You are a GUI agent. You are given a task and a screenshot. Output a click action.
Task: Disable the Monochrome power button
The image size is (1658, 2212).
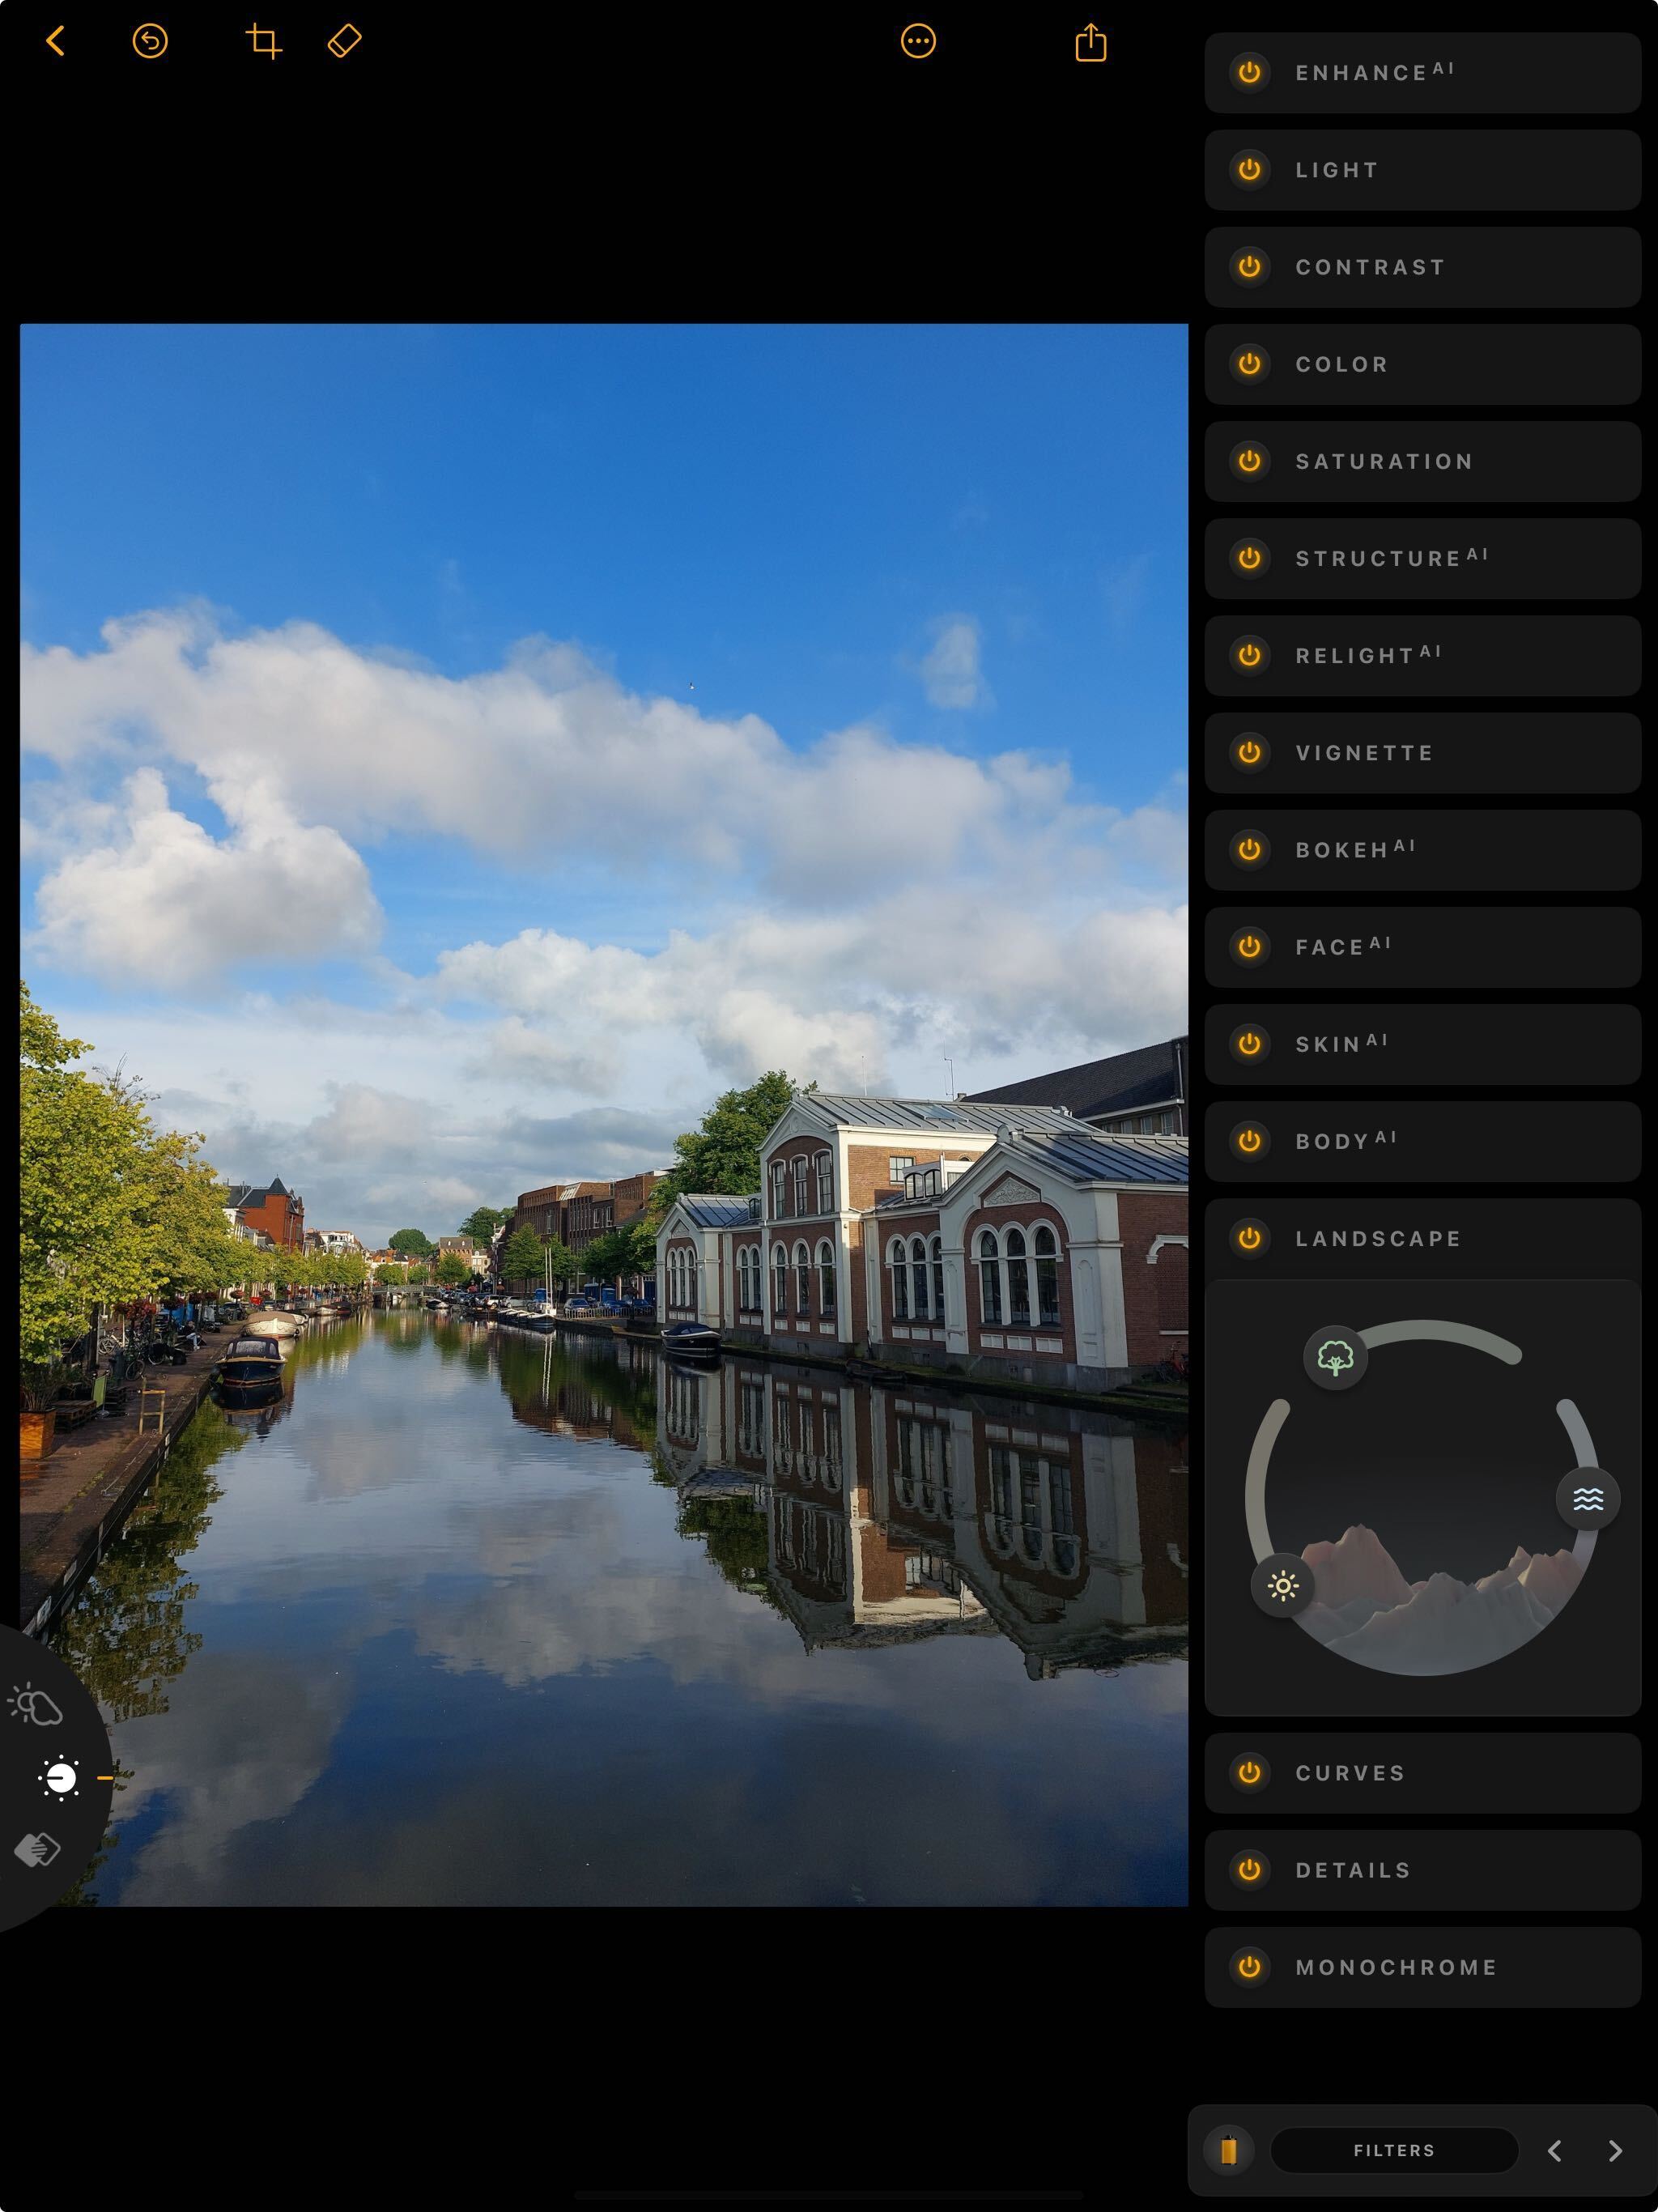click(x=1249, y=1966)
